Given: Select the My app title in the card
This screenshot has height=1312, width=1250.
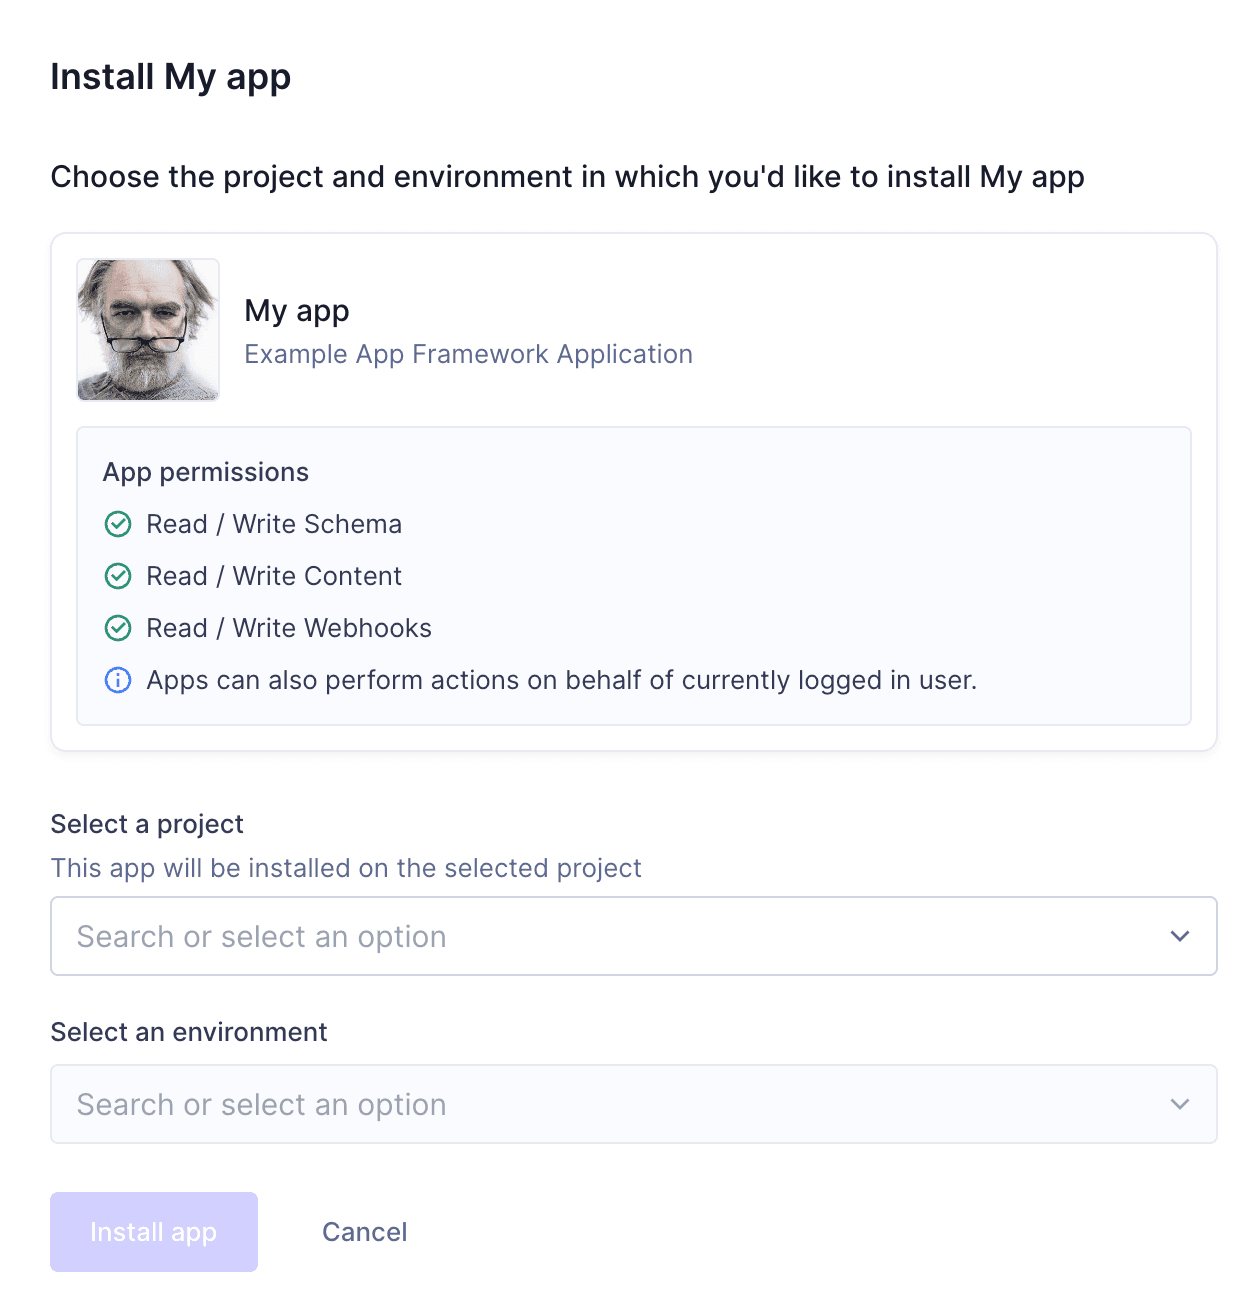Looking at the screenshot, I should pyautogui.click(x=296, y=310).
